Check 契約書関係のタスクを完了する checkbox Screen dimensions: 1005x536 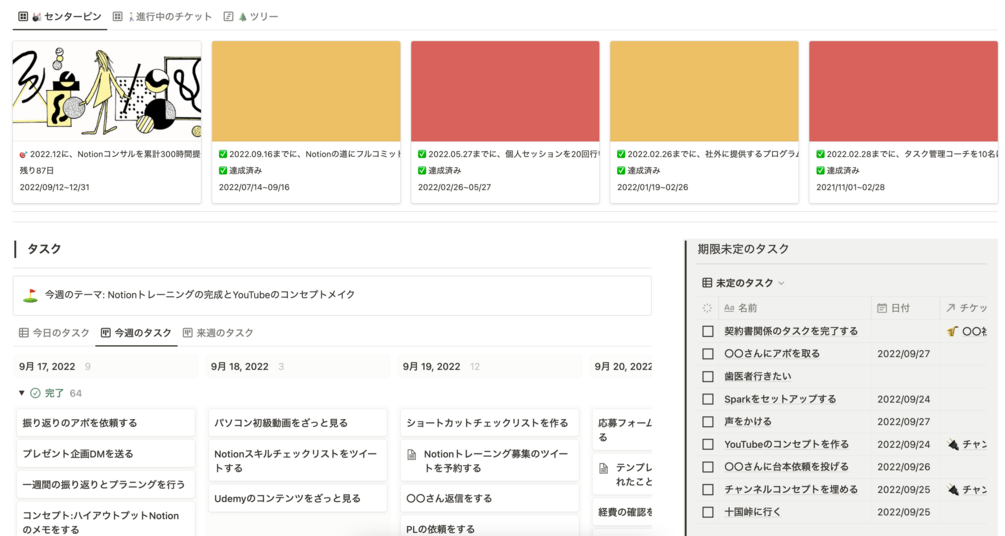(x=708, y=331)
